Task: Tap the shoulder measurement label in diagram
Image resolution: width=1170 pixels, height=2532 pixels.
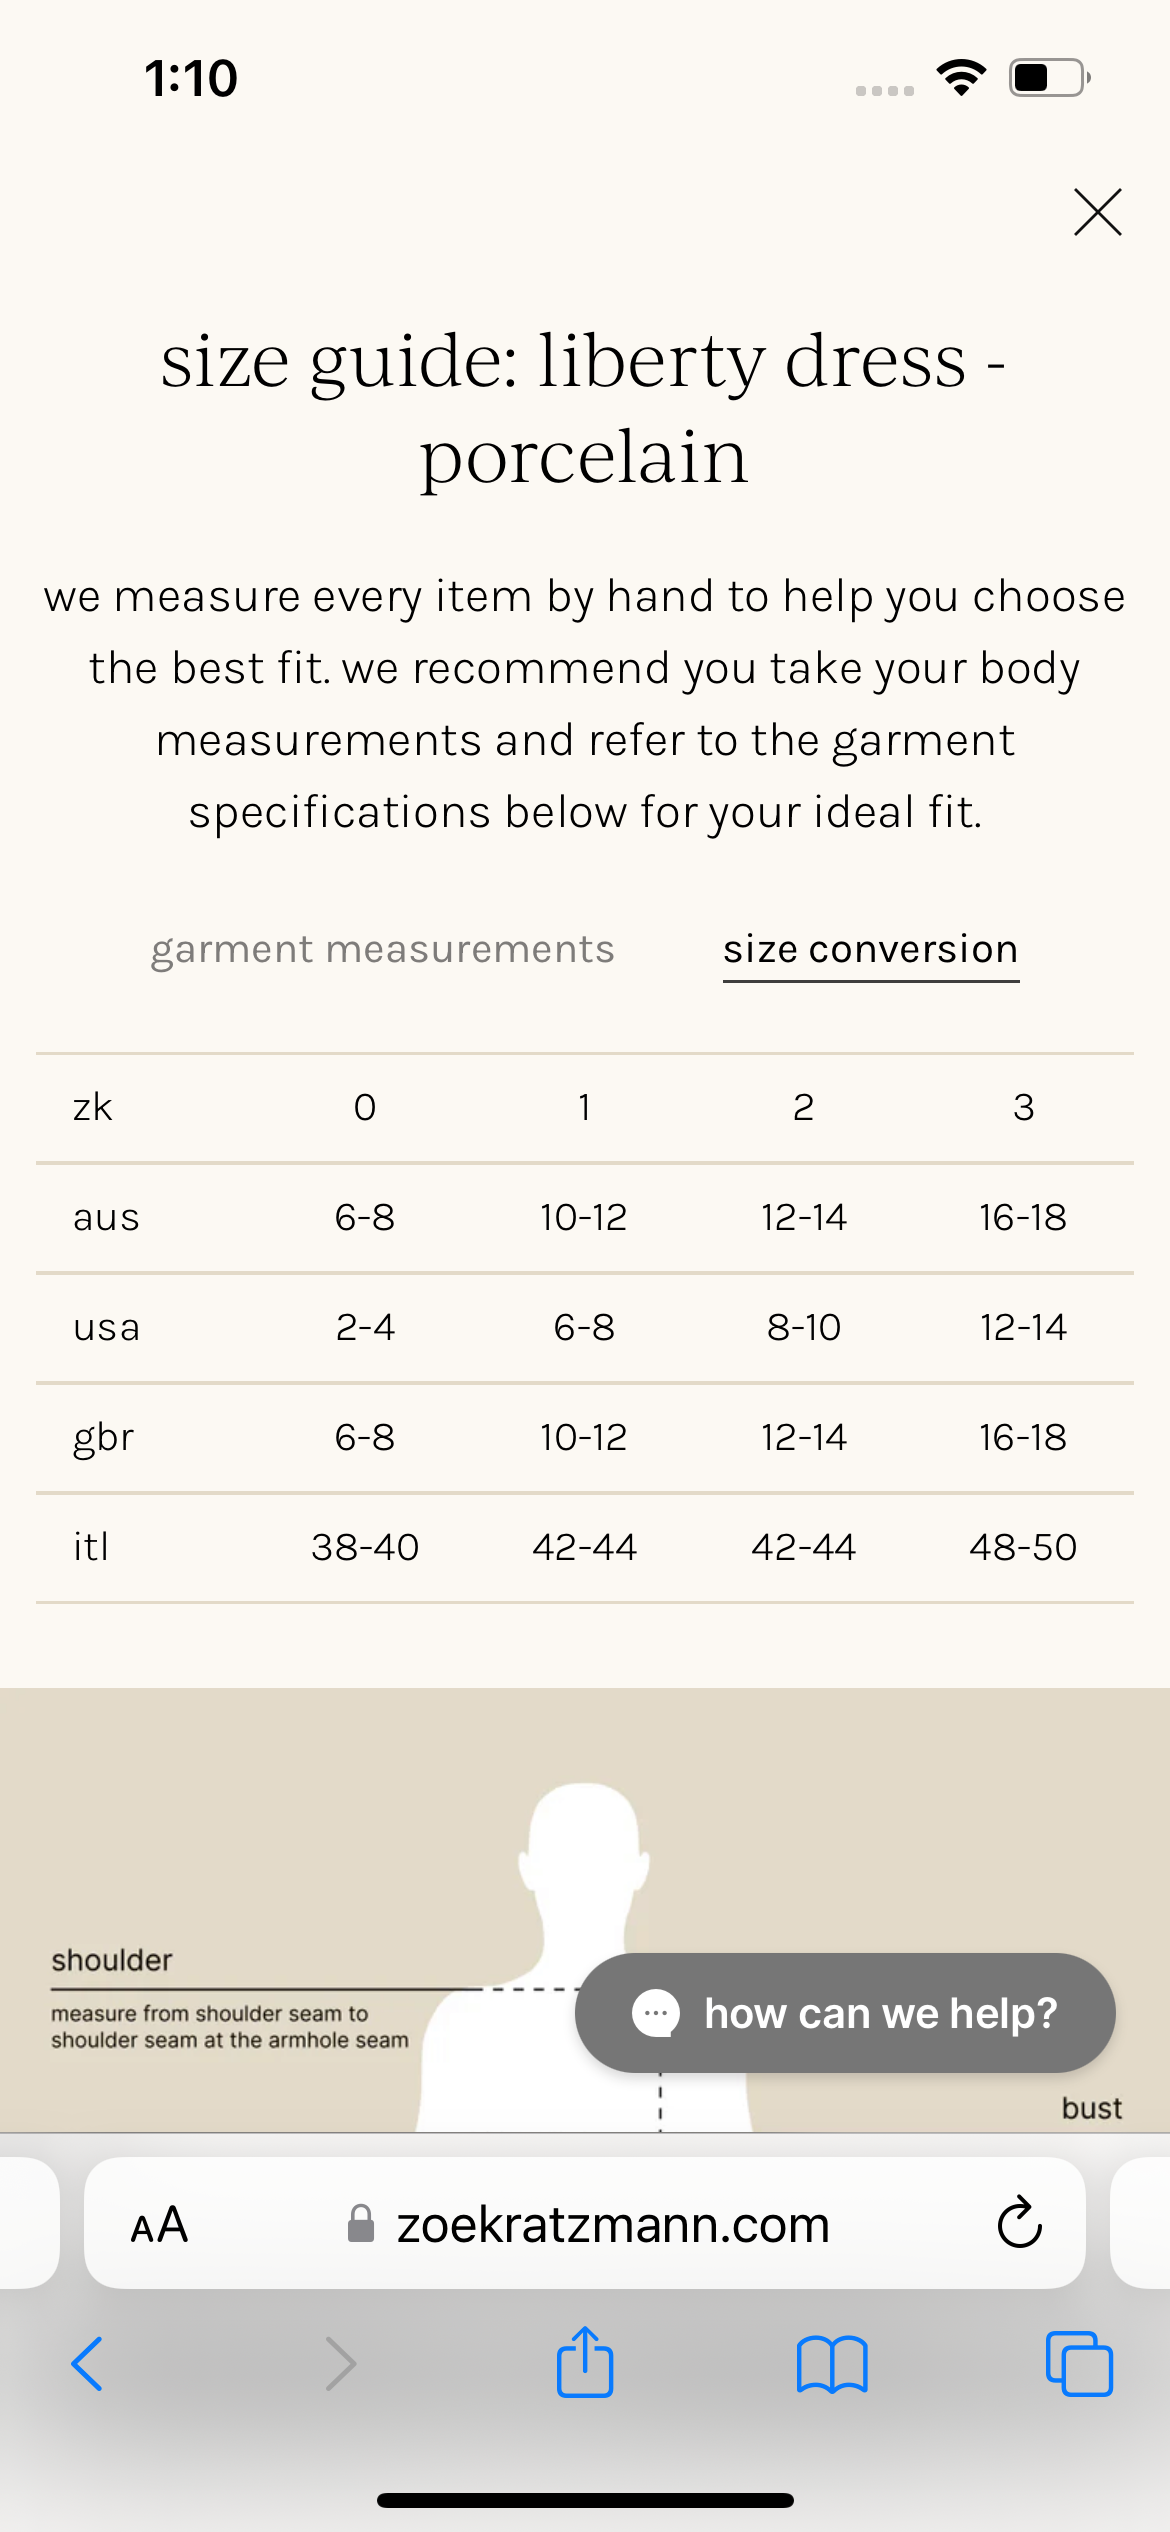Action: pyautogui.click(x=112, y=1960)
